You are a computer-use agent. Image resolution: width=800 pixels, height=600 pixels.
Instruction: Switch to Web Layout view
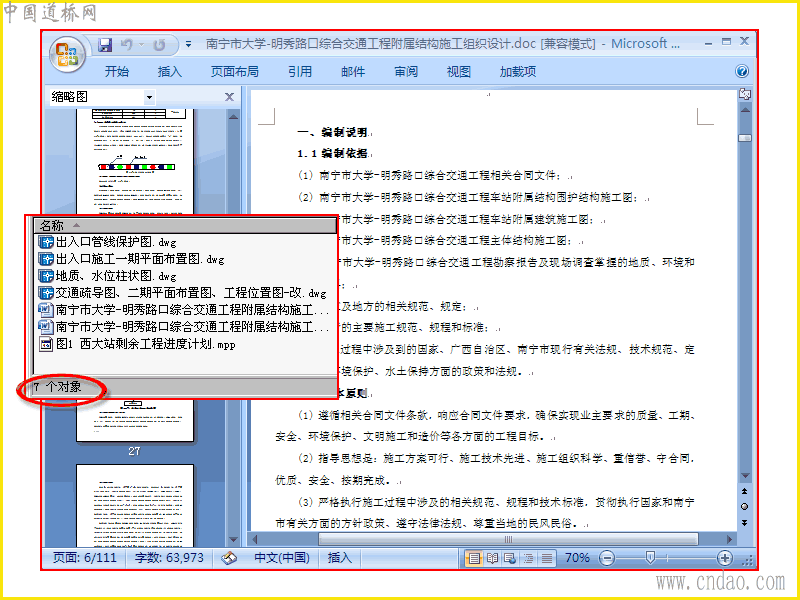tap(510, 558)
